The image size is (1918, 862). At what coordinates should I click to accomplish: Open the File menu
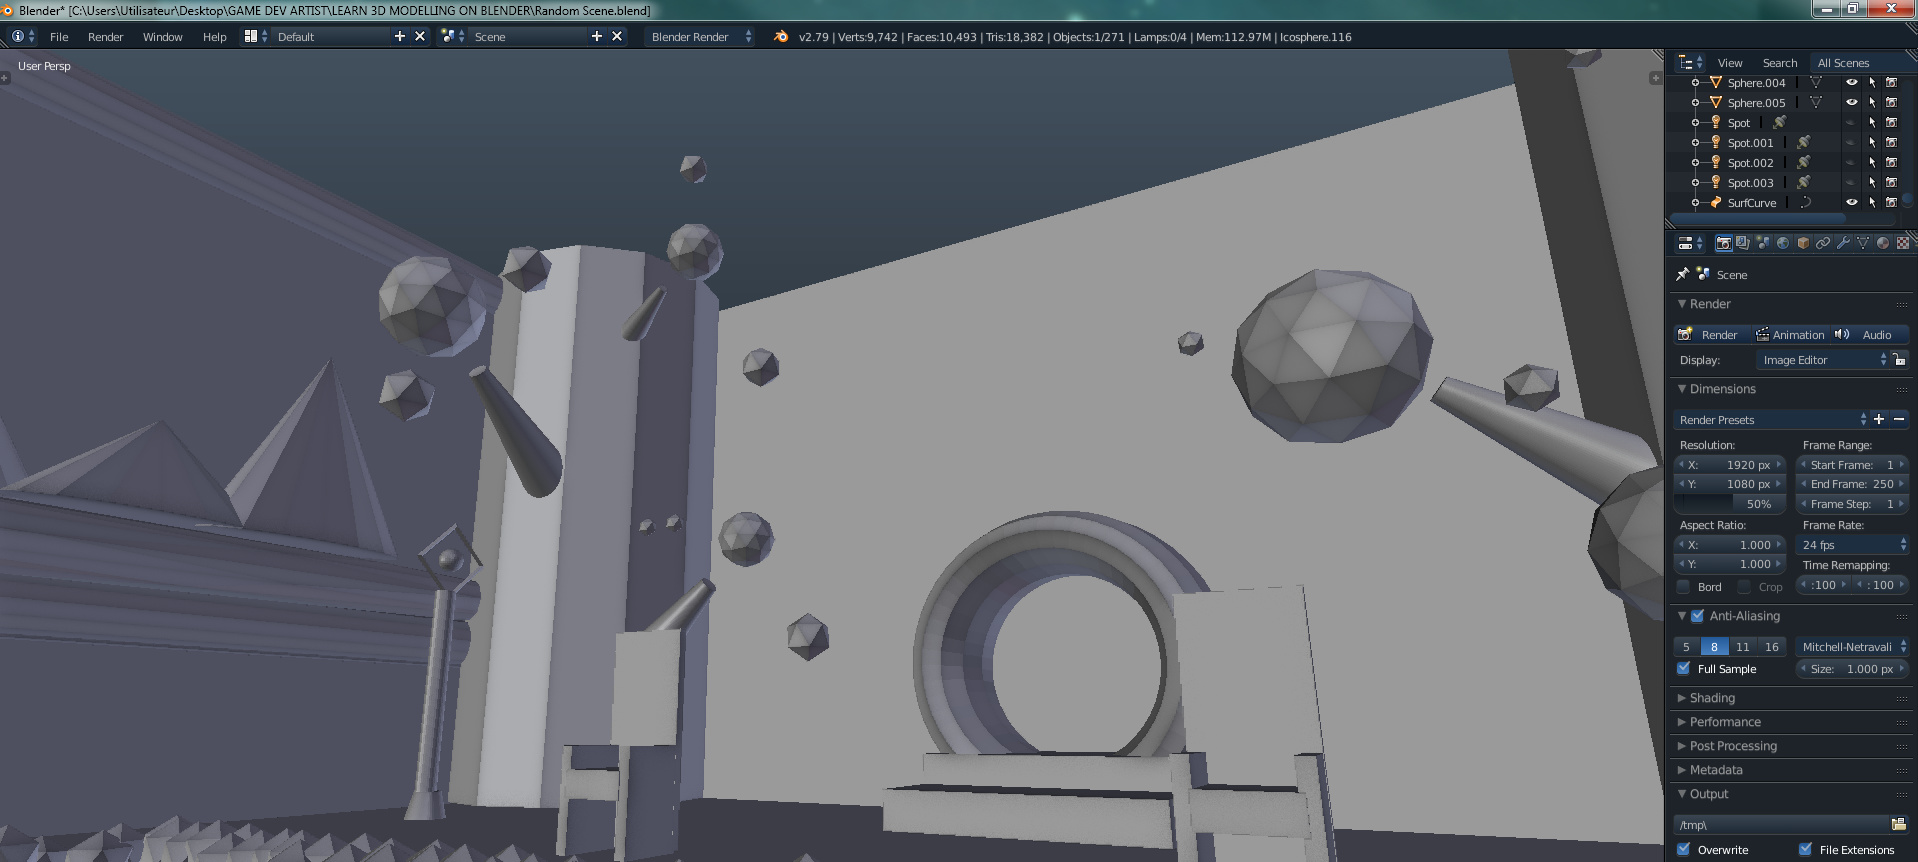(59, 36)
